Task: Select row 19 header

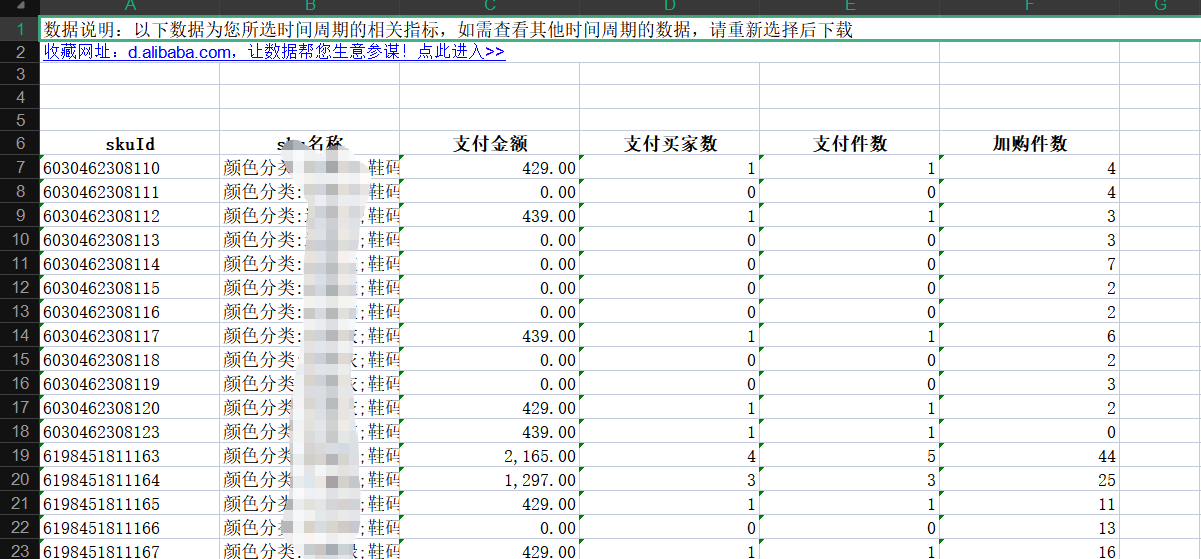Action: tap(20, 456)
